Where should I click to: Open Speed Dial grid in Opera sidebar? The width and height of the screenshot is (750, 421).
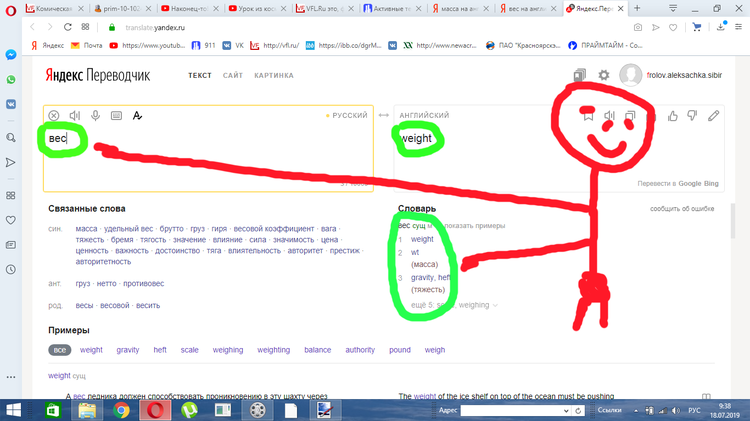pyautogui.click(x=11, y=195)
